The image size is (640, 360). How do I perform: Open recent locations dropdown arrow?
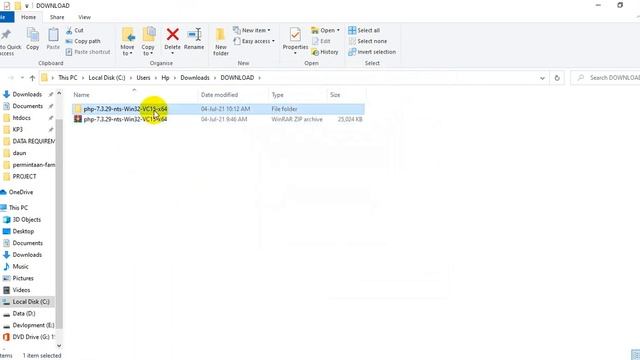click(22, 78)
